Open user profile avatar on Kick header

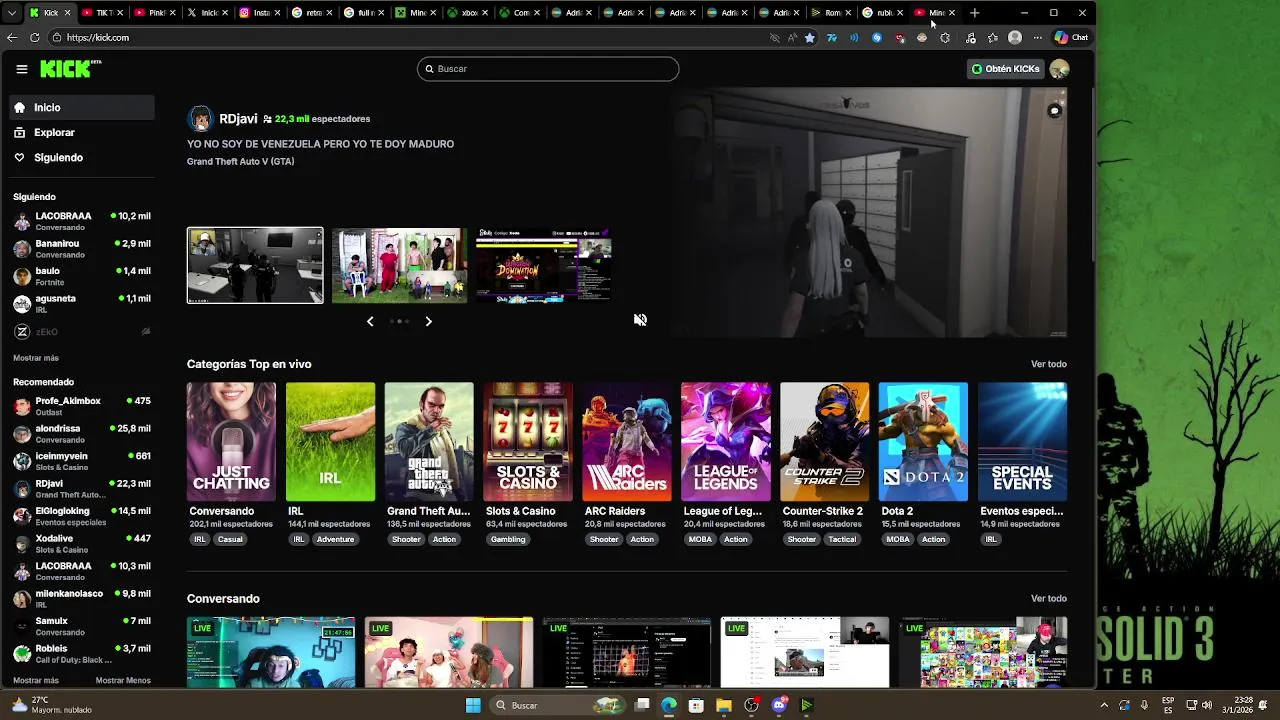pos(1059,69)
